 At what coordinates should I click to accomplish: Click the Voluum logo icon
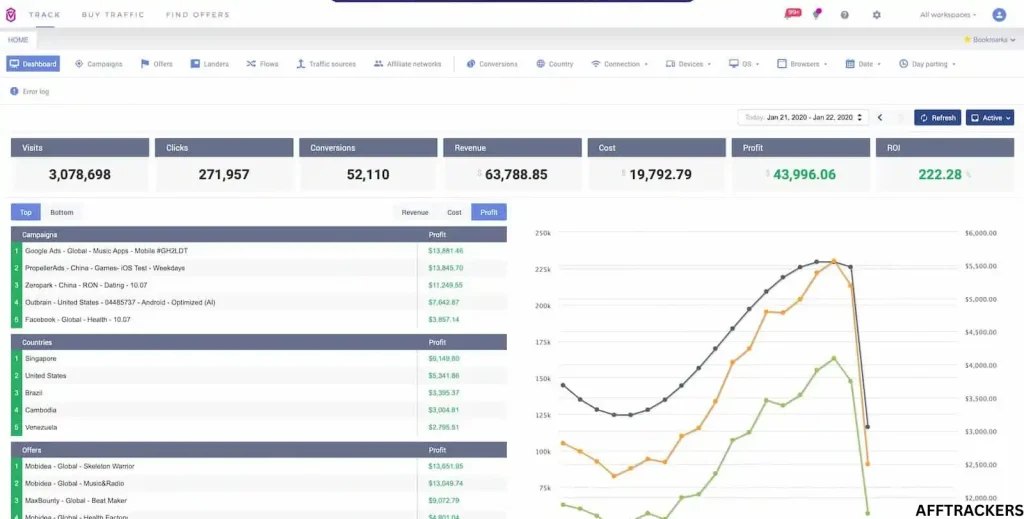(10, 14)
